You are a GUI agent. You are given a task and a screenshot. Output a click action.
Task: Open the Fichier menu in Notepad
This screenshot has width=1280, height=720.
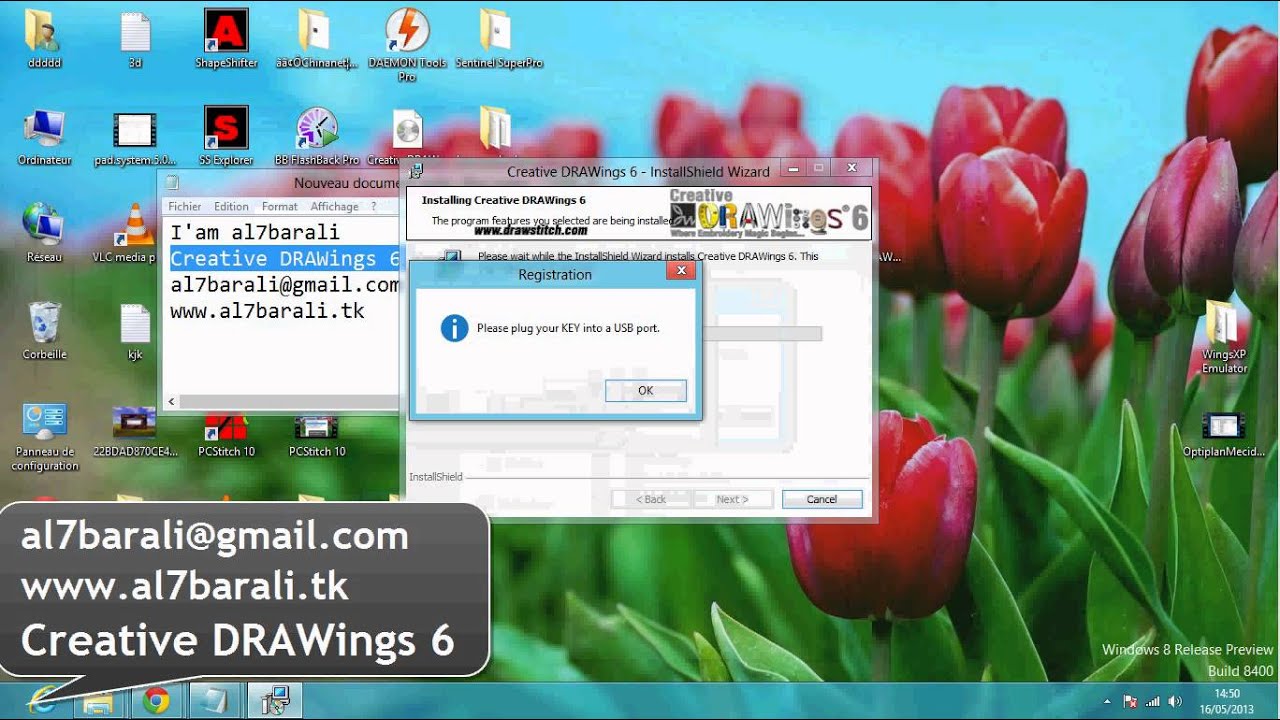[x=185, y=206]
